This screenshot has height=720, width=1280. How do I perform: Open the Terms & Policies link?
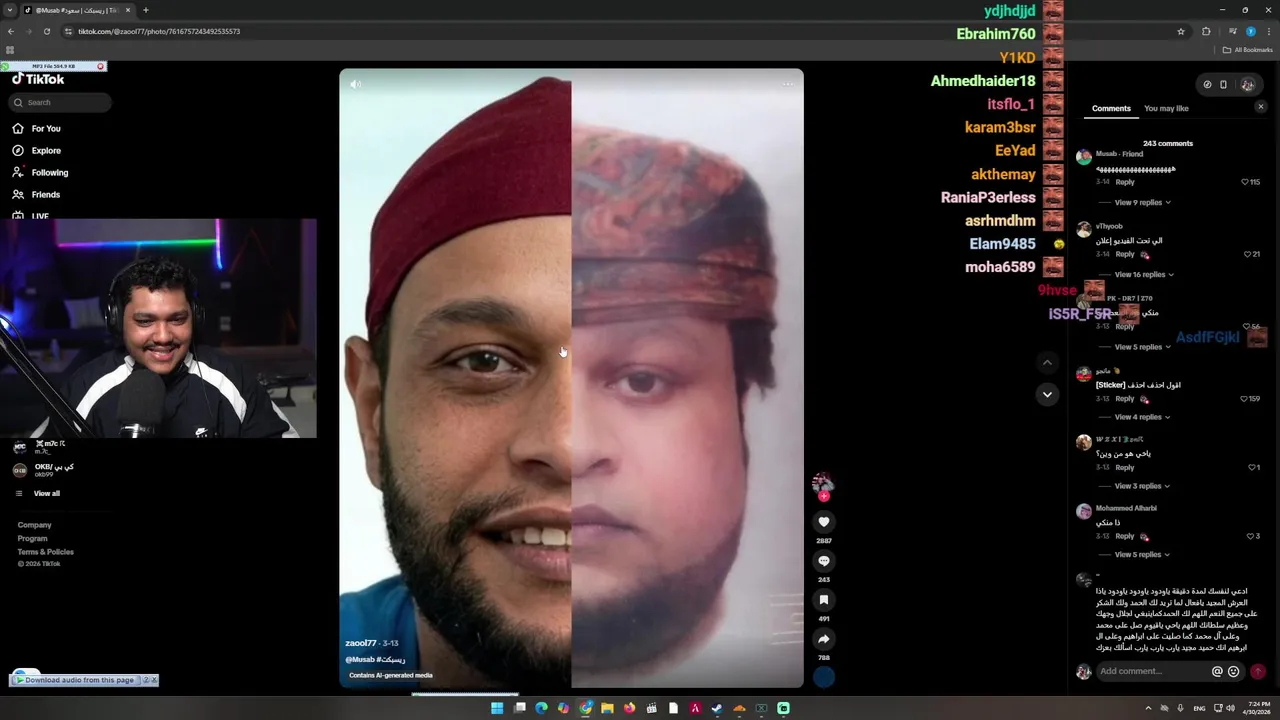click(x=45, y=552)
